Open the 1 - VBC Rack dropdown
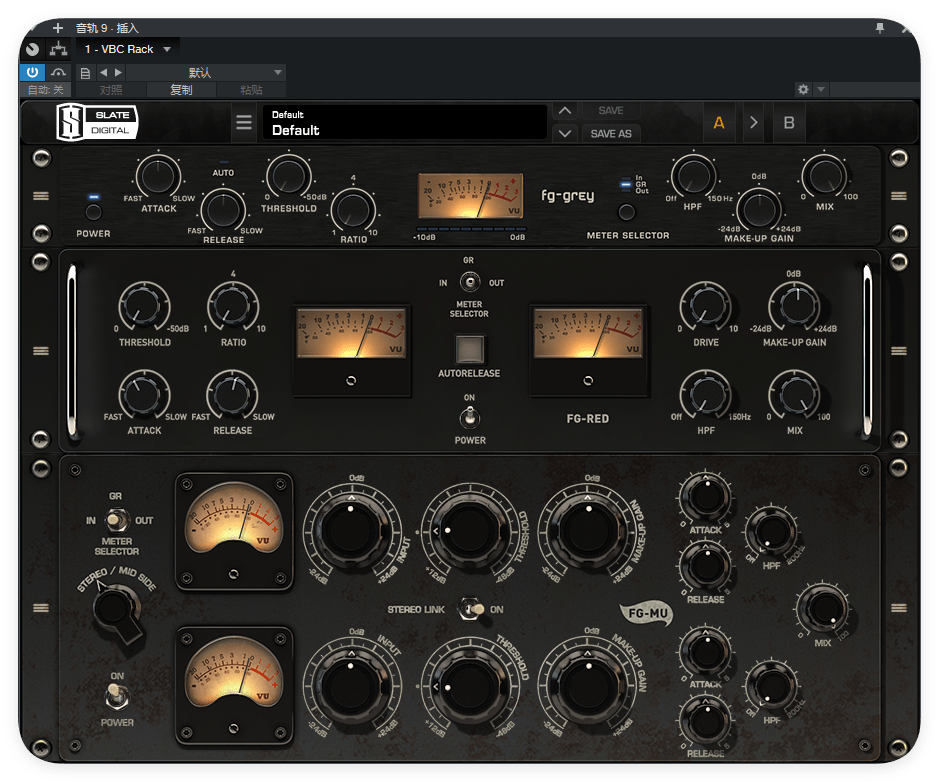This screenshot has width=939, height=782. point(128,49)
